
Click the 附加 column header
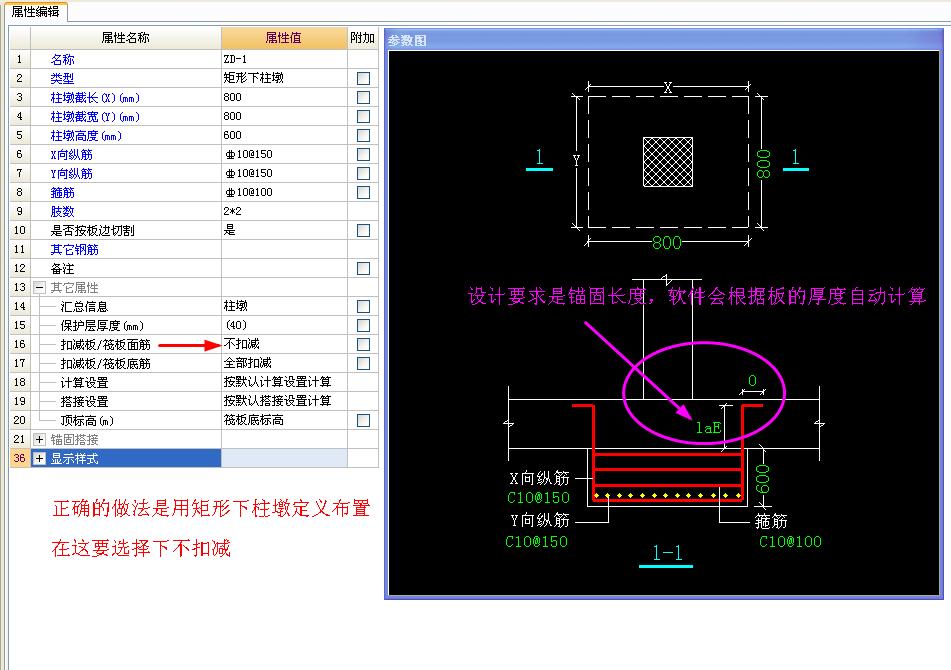point(363,38)
